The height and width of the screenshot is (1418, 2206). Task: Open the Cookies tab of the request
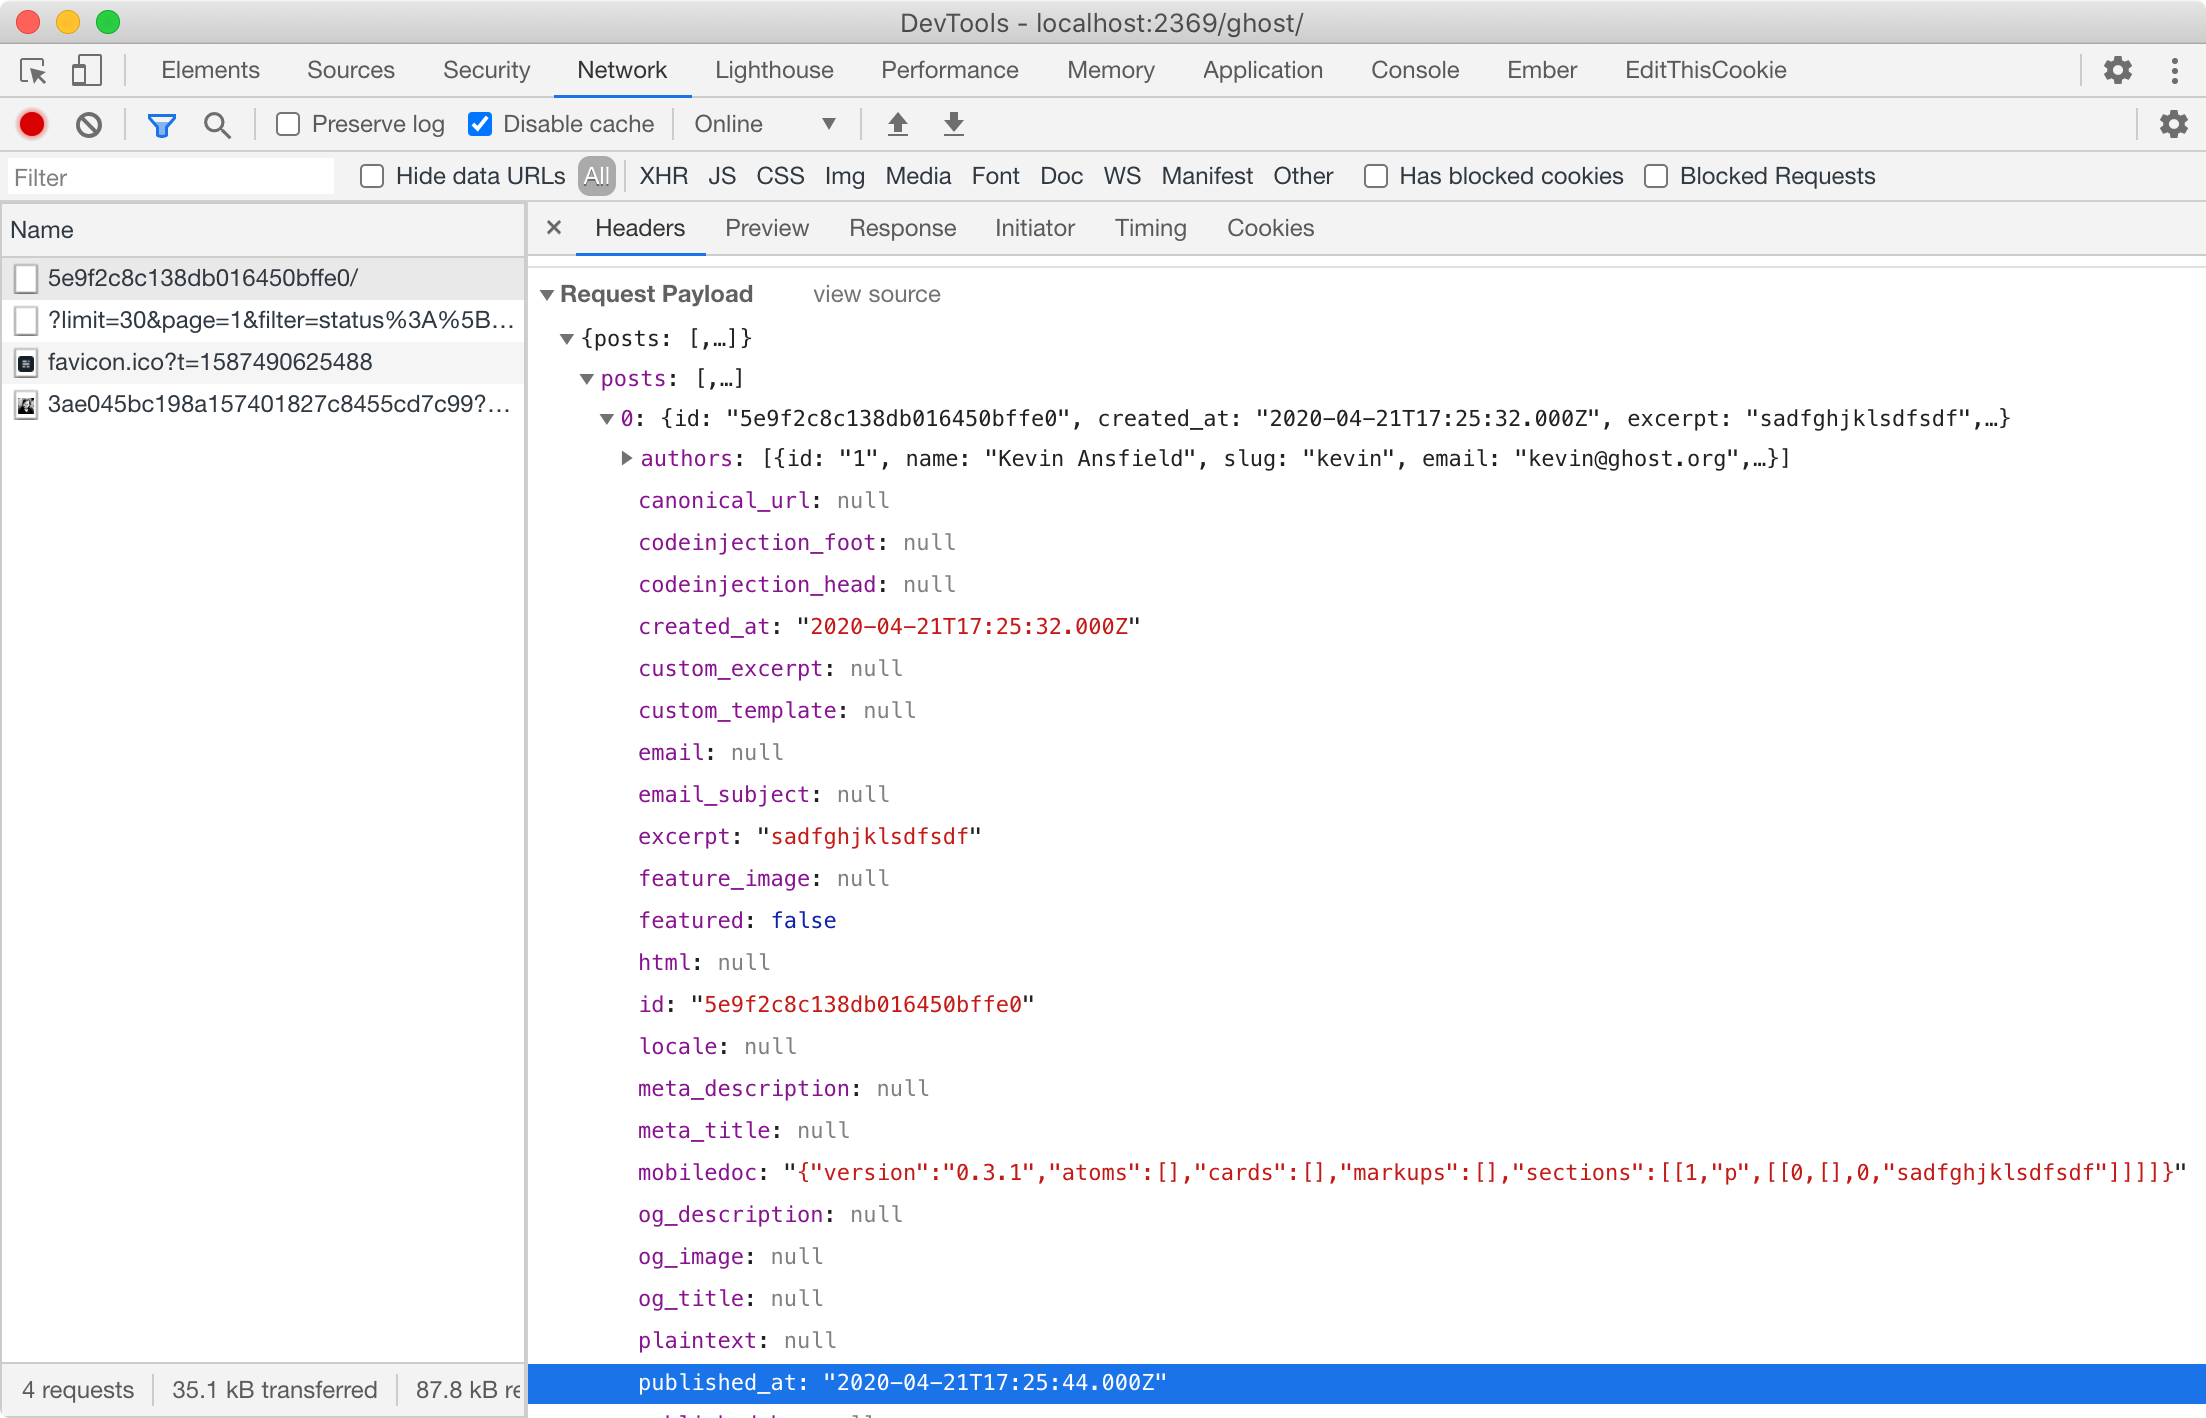(x=1271, y=228)
